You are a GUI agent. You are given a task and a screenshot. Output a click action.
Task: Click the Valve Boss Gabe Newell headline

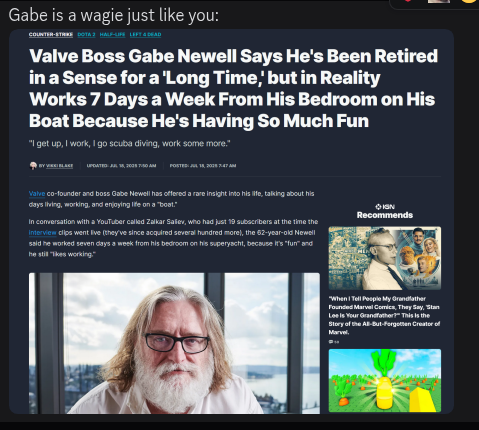pyautogui.click(x=233, y=88)
